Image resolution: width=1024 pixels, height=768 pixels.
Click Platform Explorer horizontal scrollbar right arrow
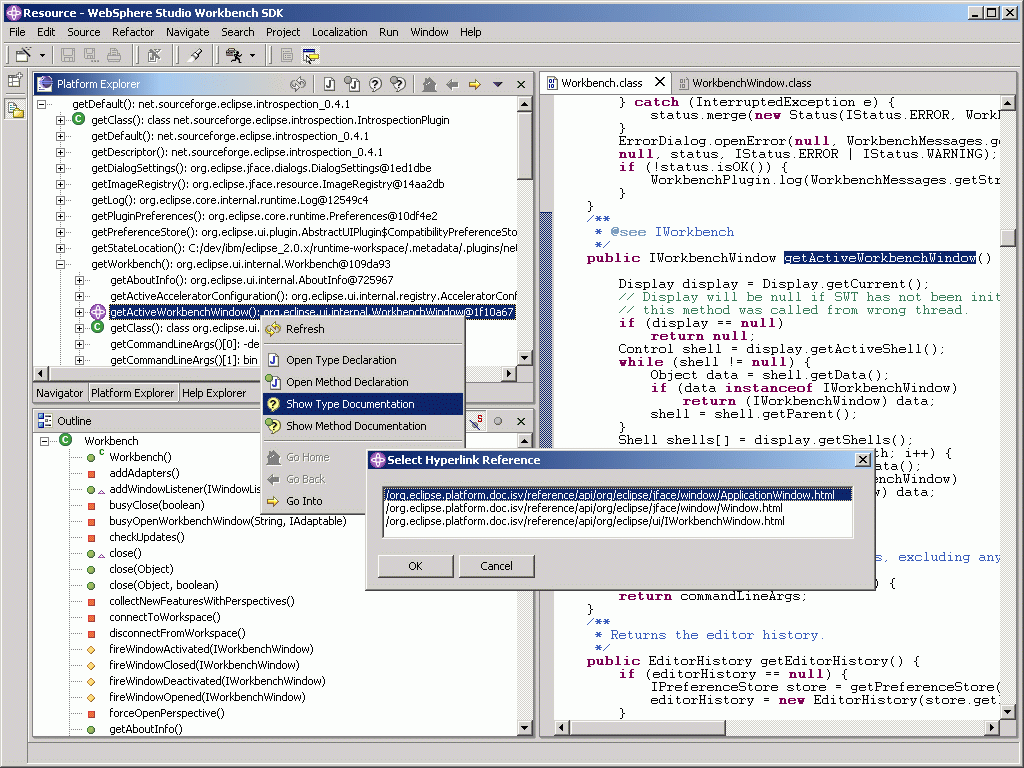509,374
